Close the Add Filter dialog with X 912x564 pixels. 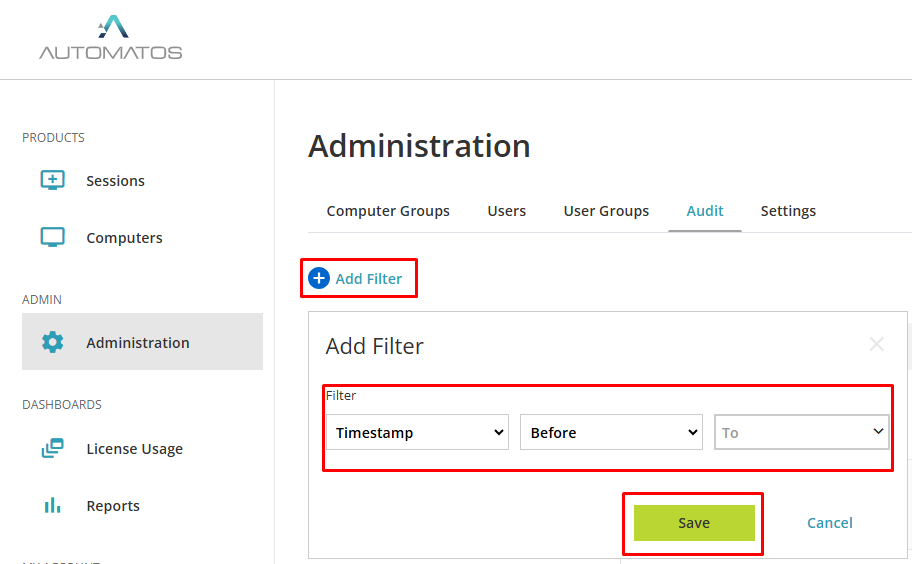pyautogui.click(x=877, y=345)
